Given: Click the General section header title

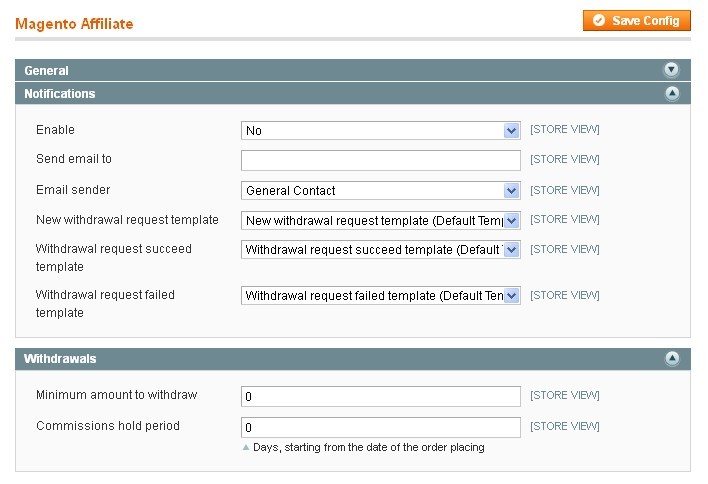Looking at the screenshot, I should [47, 71].
